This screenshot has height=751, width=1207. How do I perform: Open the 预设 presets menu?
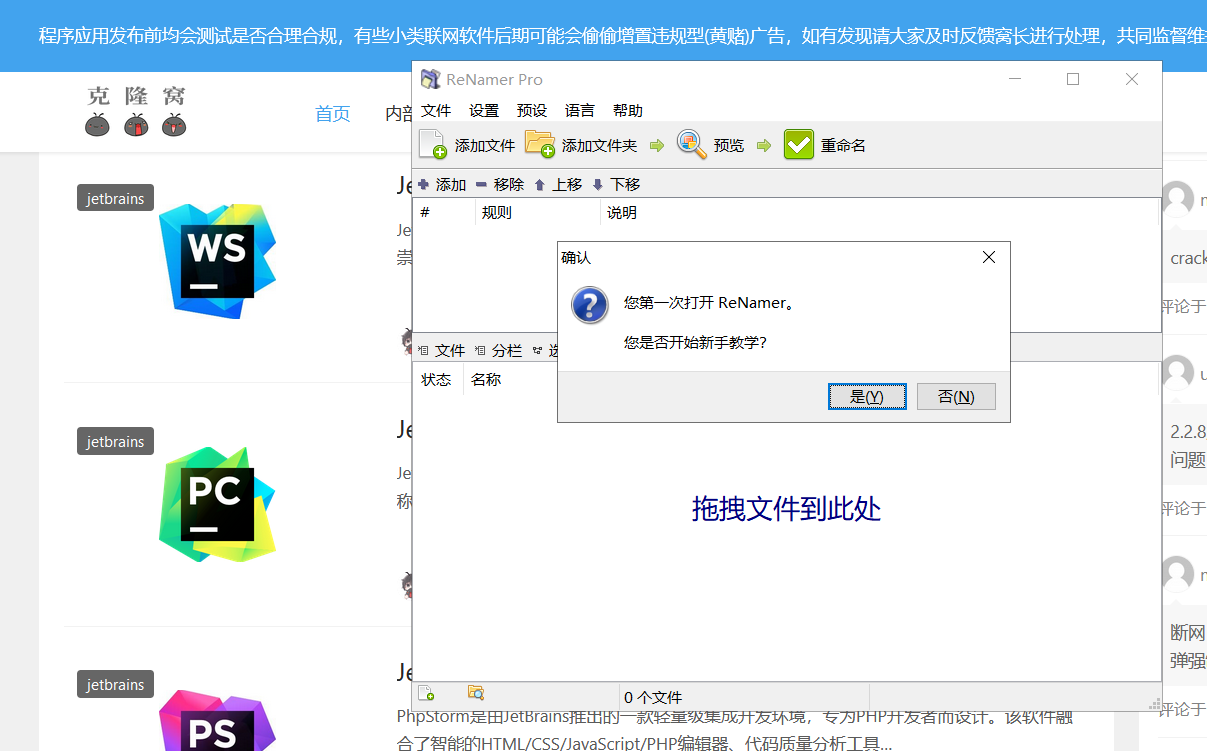tap(532, 110)
